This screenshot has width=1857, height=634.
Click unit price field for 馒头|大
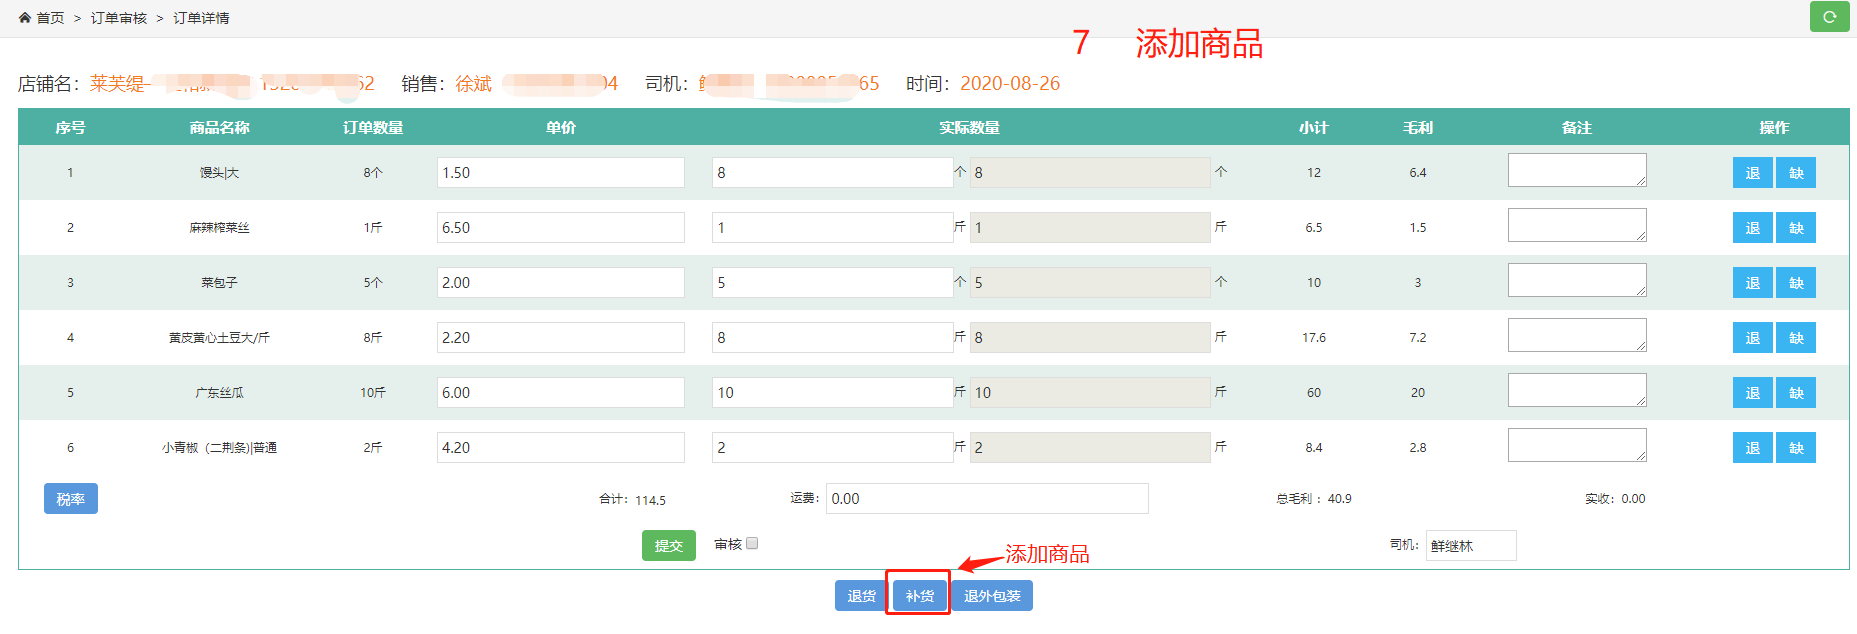pos(560,173)
